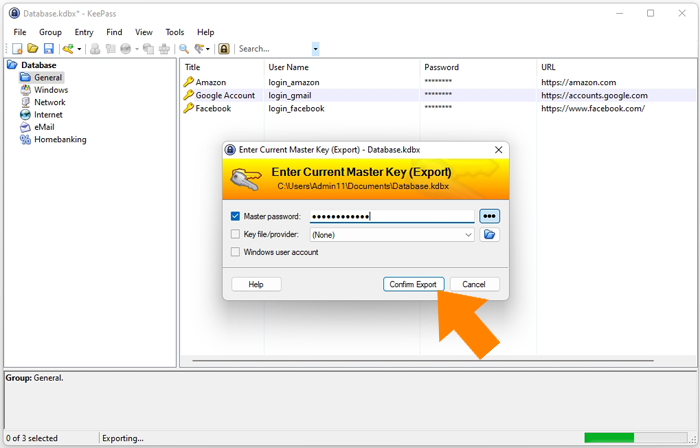This screenshot has width=700, height=448.
Task: Click the Find magnifier toolbar icon
Action: 184,48
